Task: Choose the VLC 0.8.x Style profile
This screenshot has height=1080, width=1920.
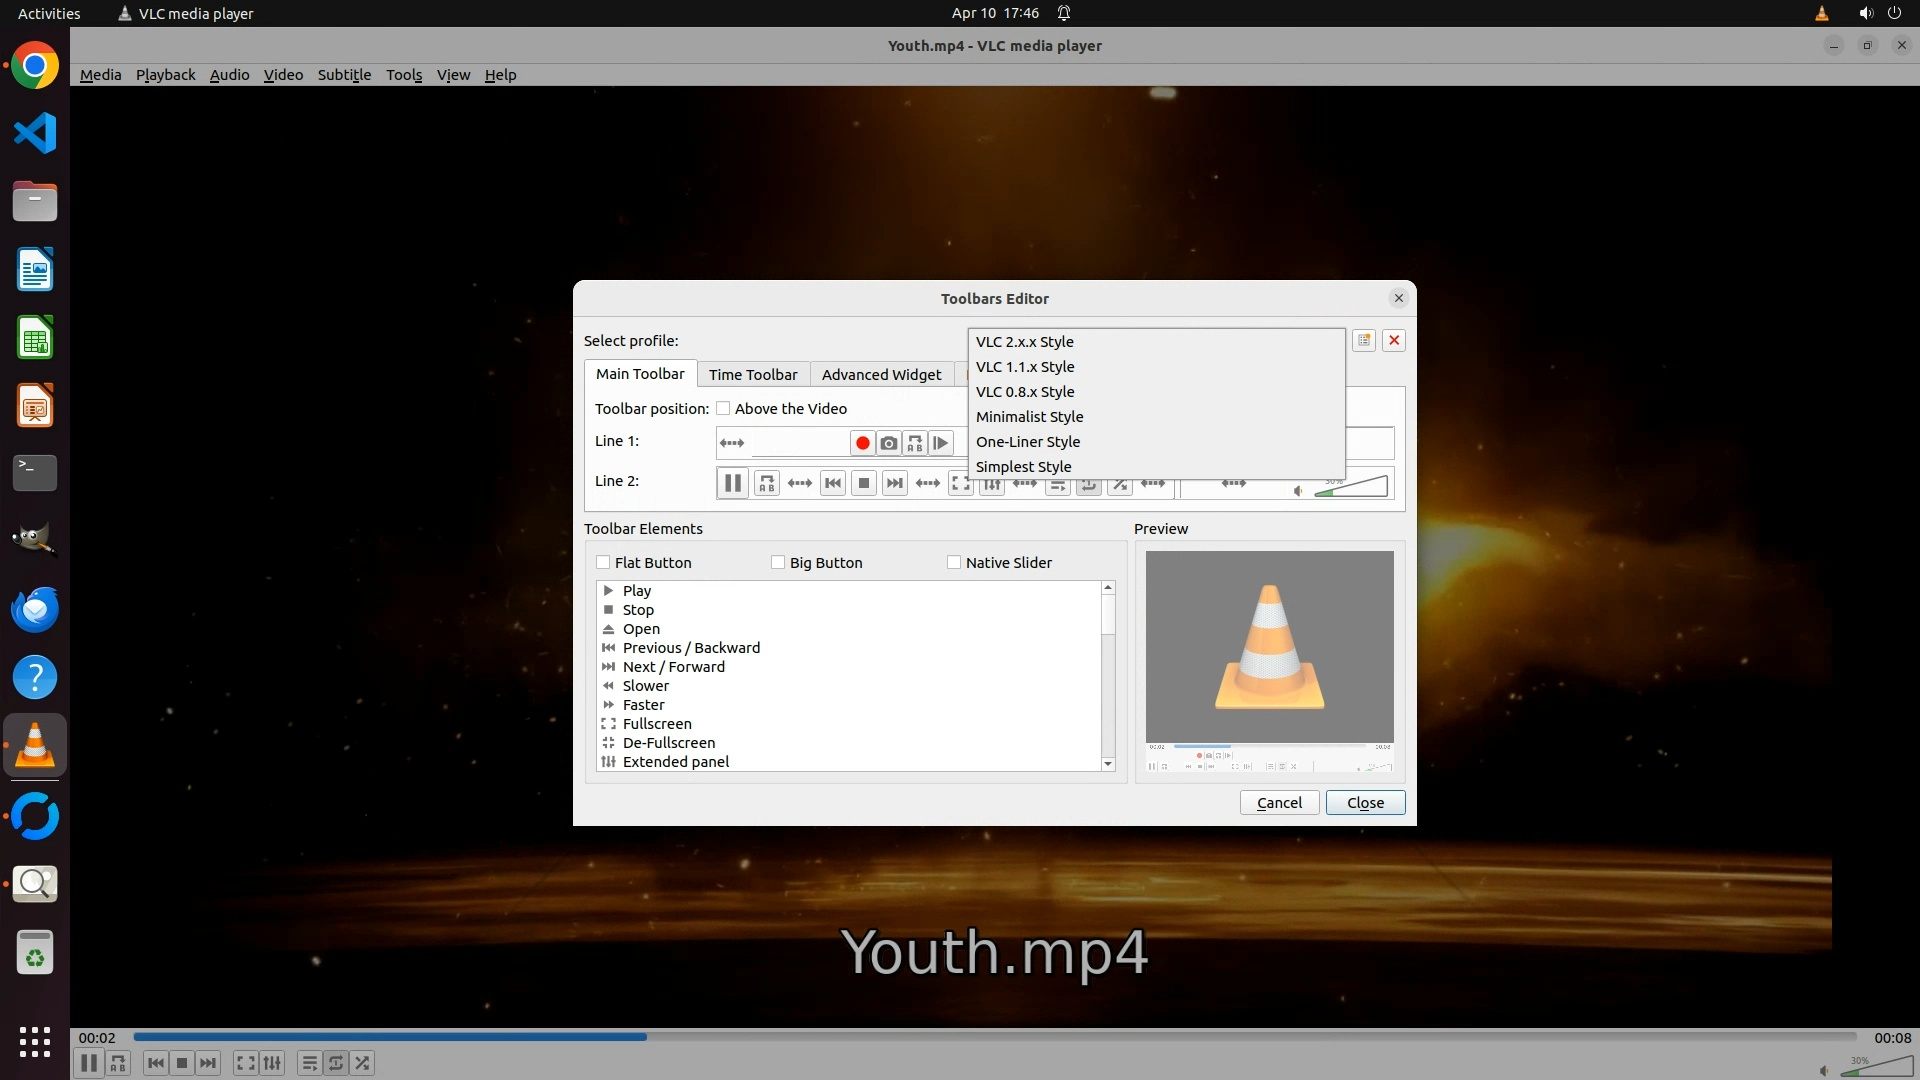Action: tap(1025, 392)
